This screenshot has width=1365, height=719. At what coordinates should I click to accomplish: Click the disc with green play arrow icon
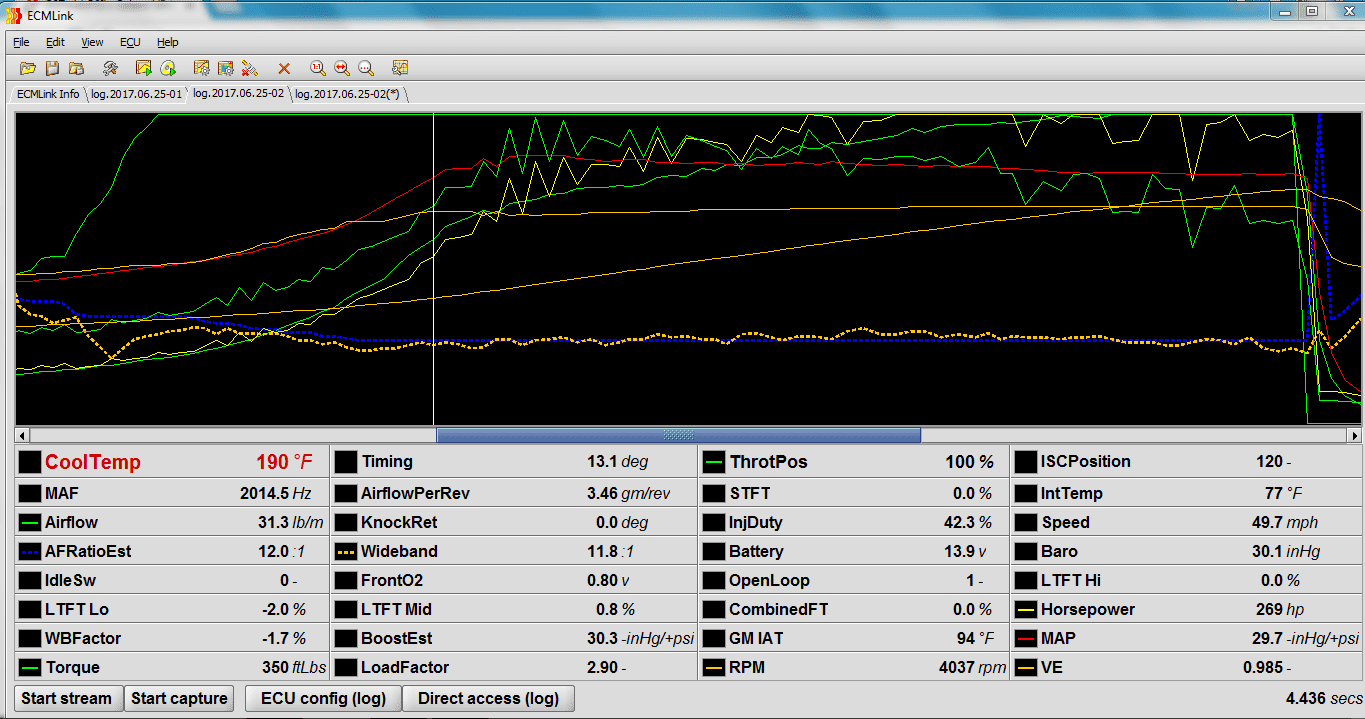[x=168, y=68]
